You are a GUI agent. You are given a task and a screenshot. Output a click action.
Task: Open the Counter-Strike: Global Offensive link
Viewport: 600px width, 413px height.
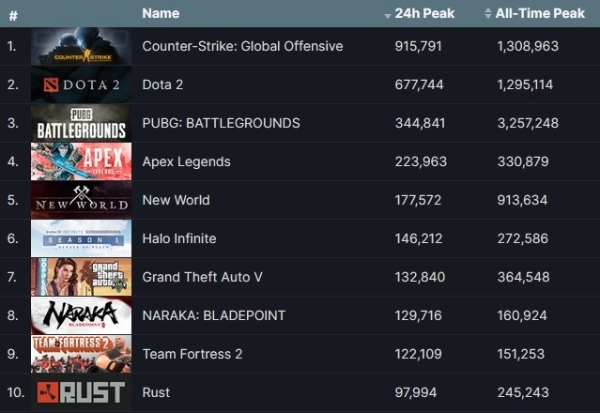point(242,46)
